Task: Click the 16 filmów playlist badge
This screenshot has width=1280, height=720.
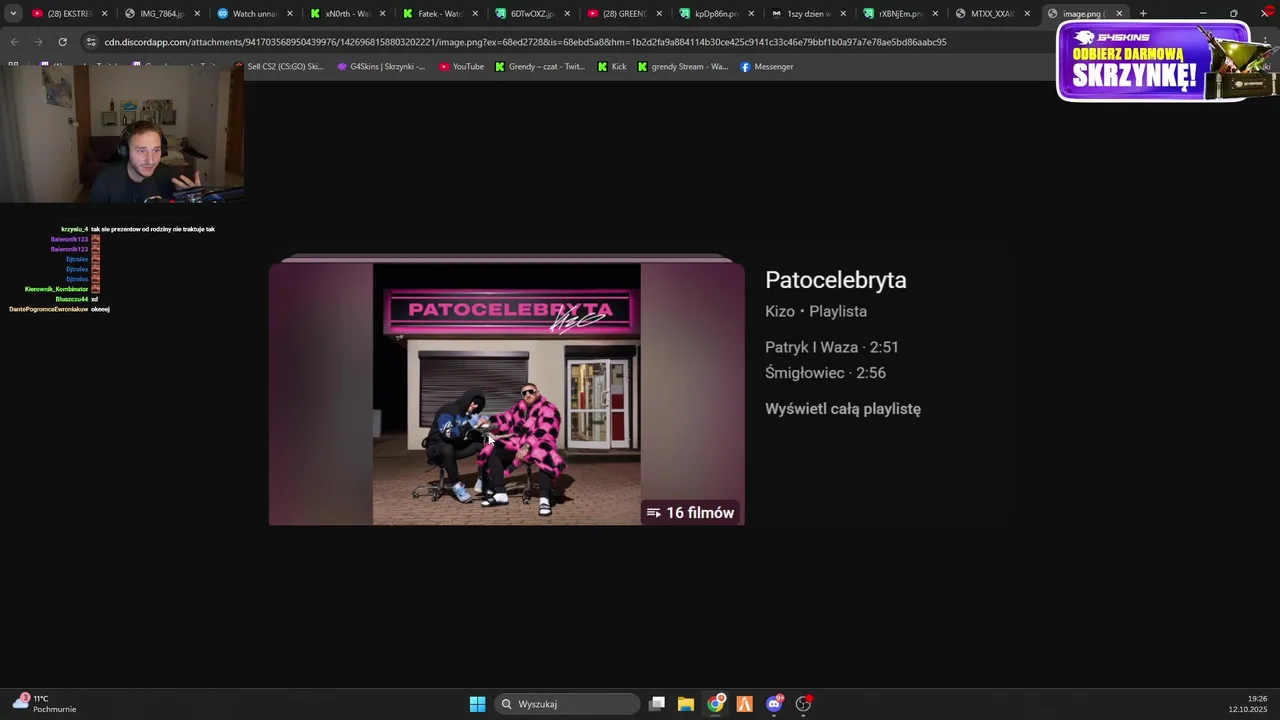Action: [x=691, y=513]
